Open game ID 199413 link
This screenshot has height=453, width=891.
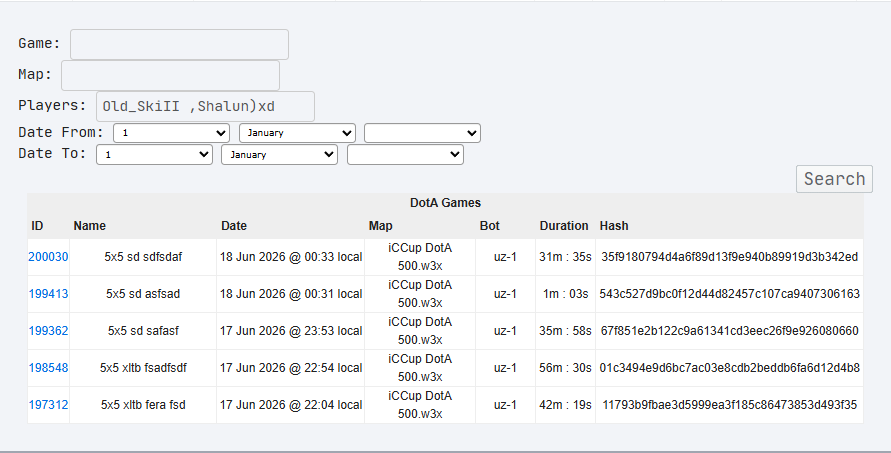tap(48, 294)
